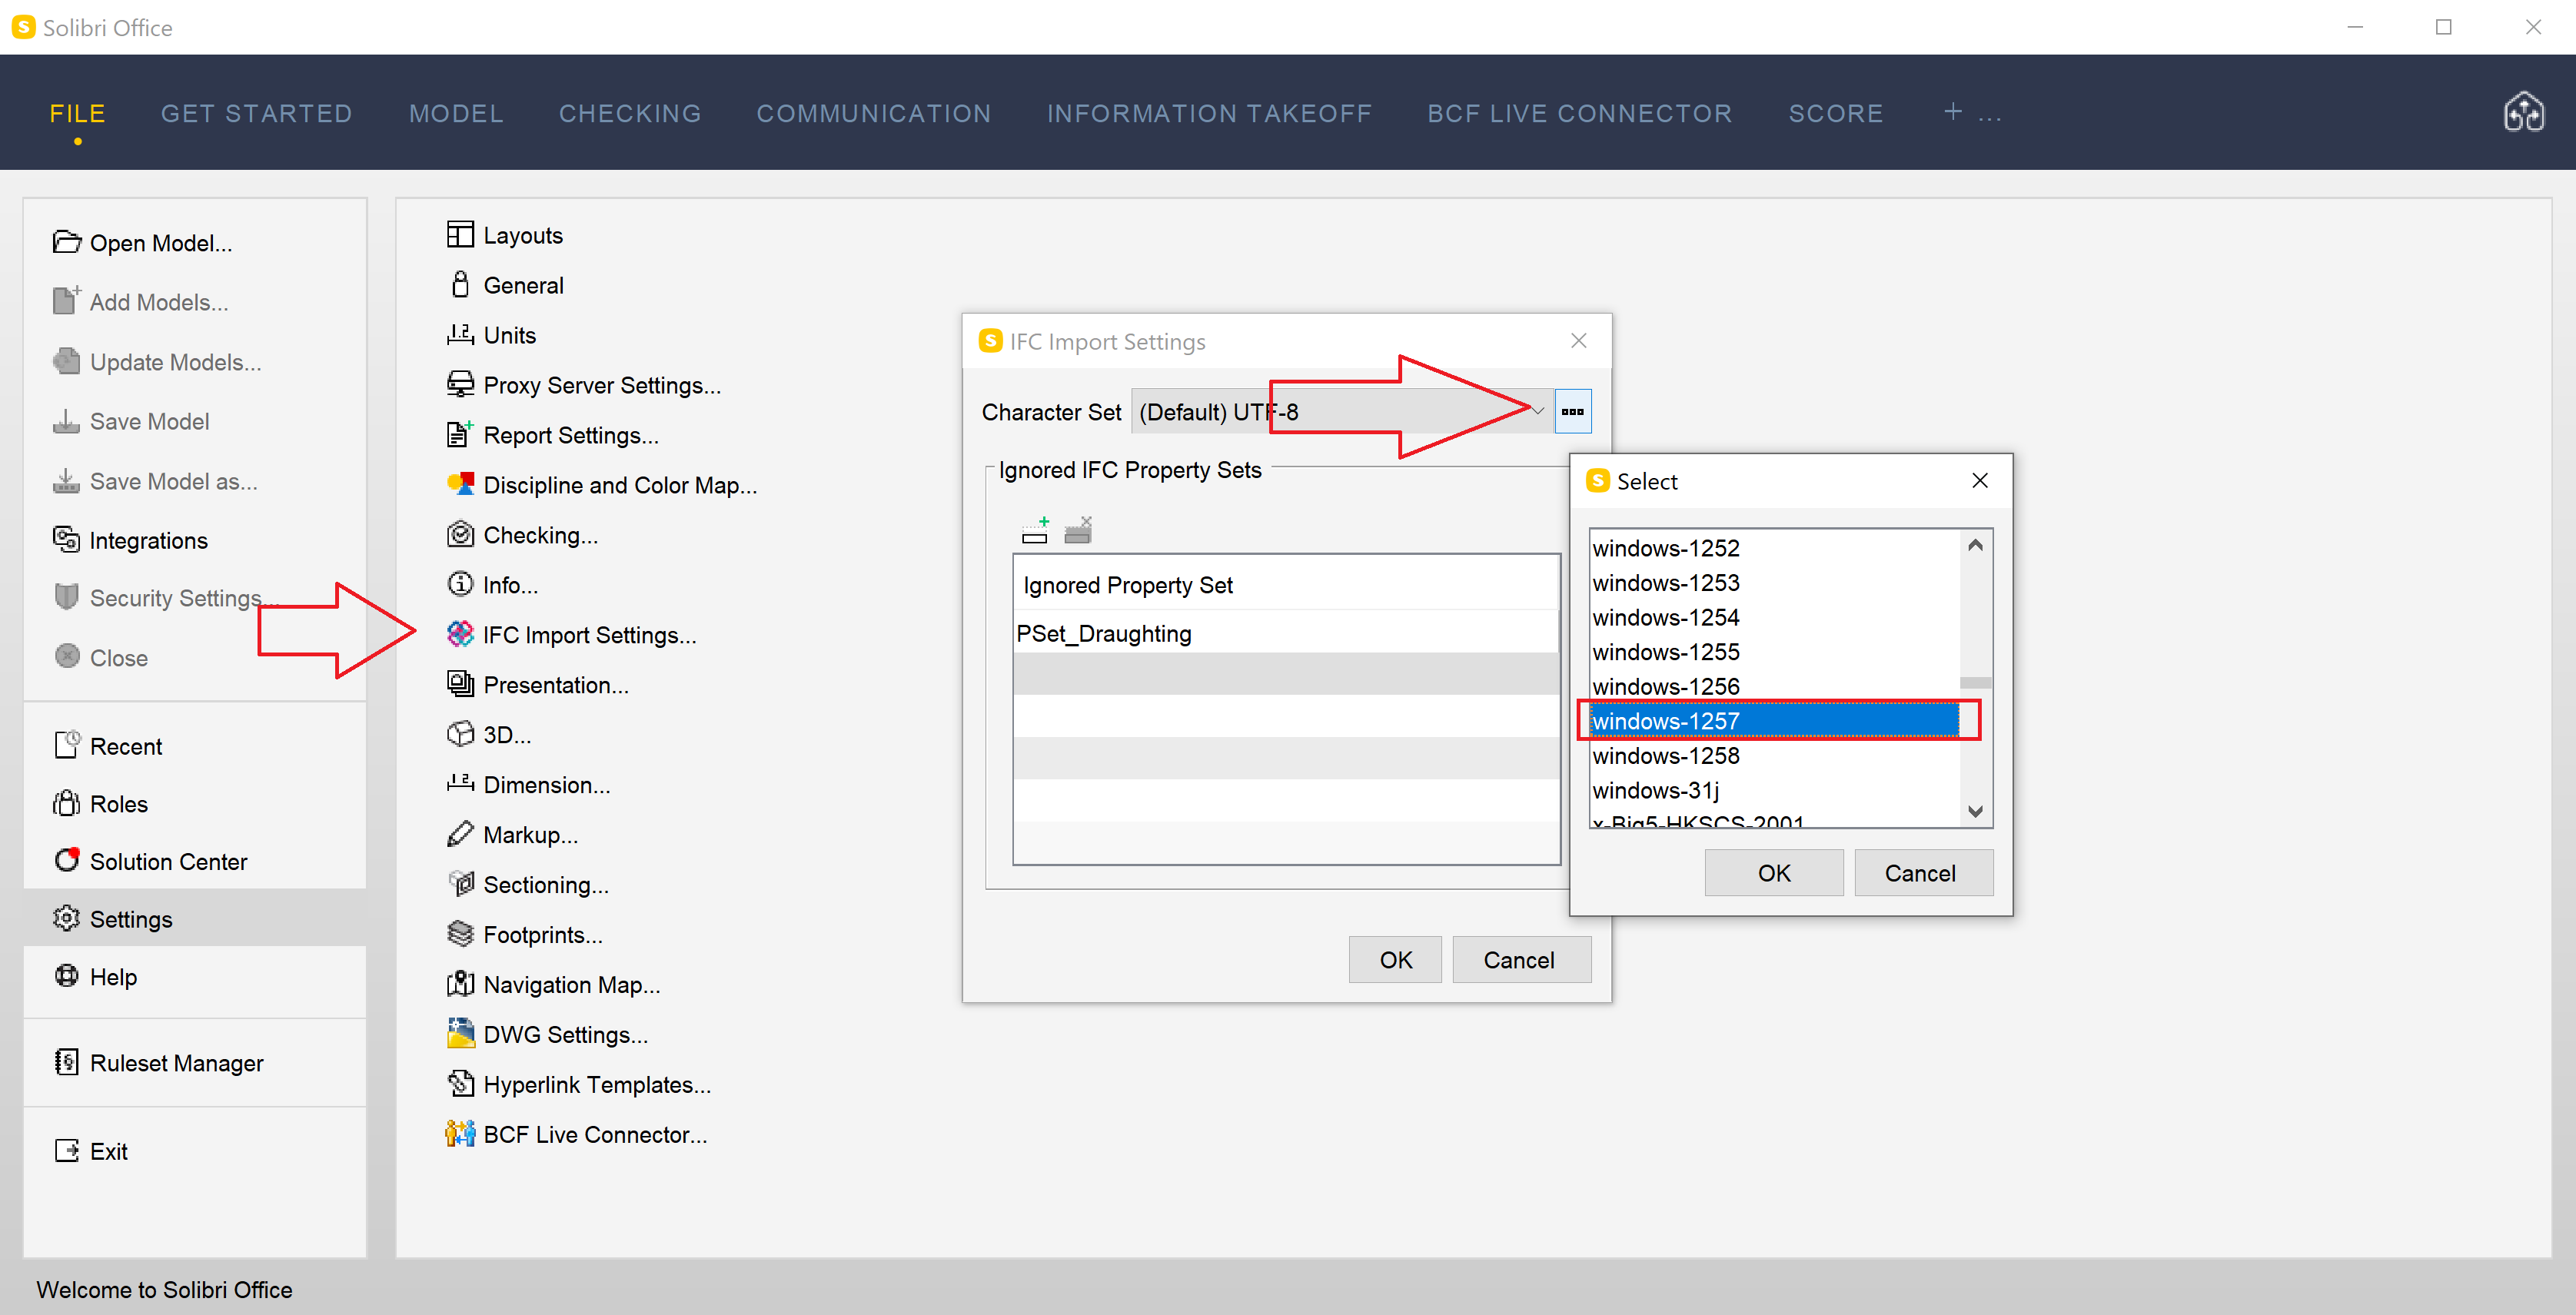Image resolution: width=2576 pixels, height=1315 pixels.
Task: Choose windows-1254 from the list
Action: 1774,617
